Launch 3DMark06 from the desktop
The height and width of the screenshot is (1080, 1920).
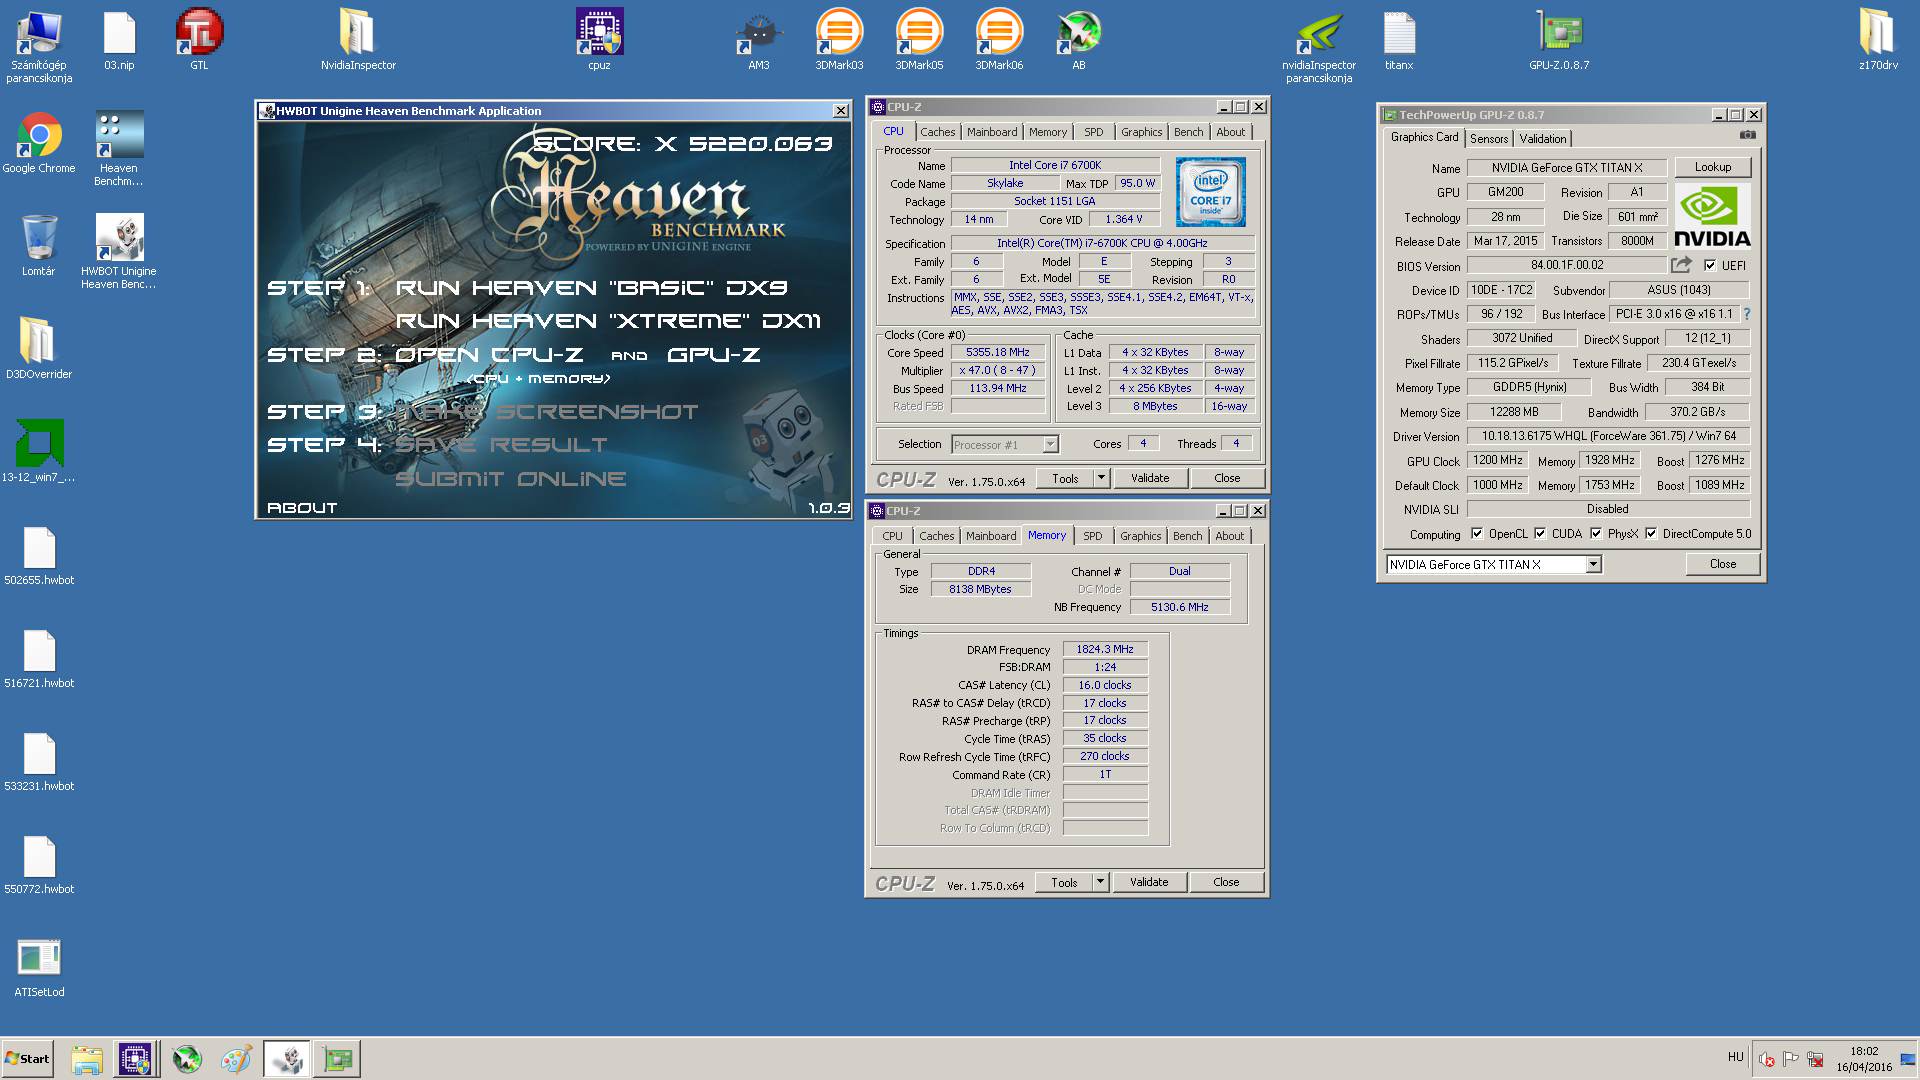pos(999,40)
